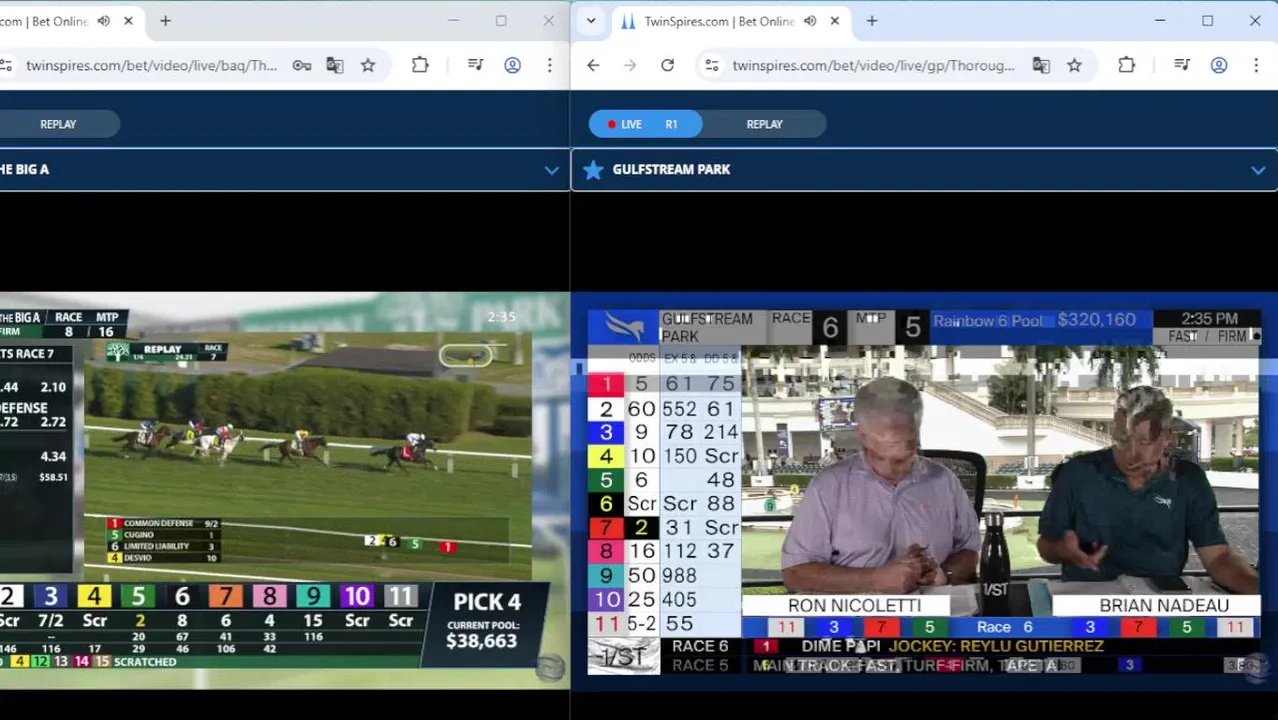Open profile menu in right window
The height and width of the screenshot is (720, 1278).
(1218, 65)
